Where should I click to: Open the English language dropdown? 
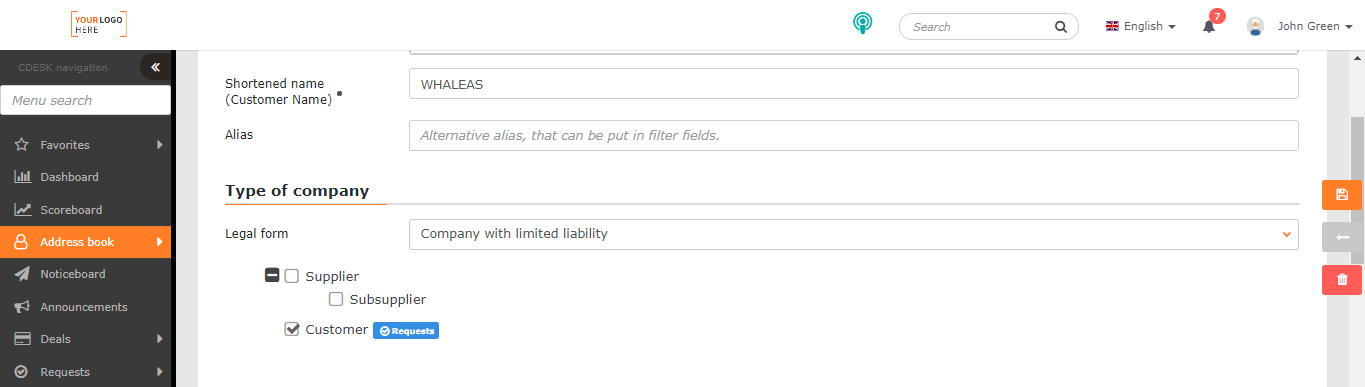point(1140,27)
